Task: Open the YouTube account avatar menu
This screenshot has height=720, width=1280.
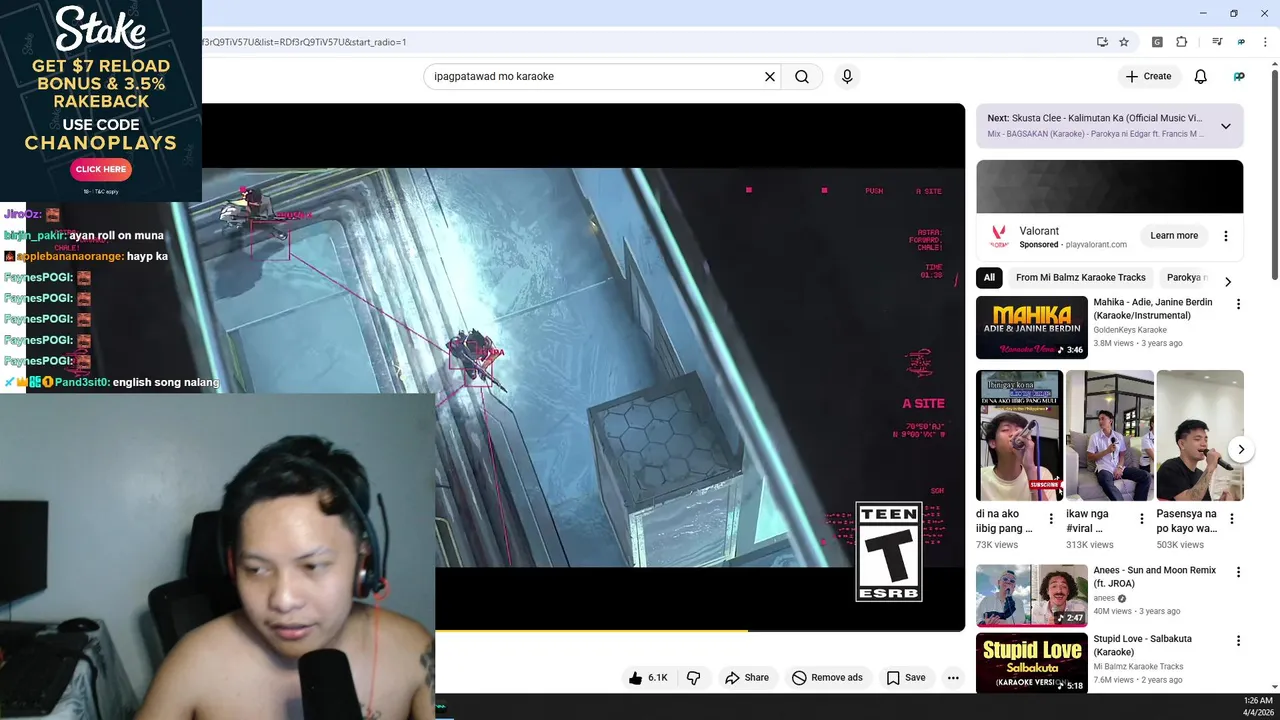Action: (1239, 76)
